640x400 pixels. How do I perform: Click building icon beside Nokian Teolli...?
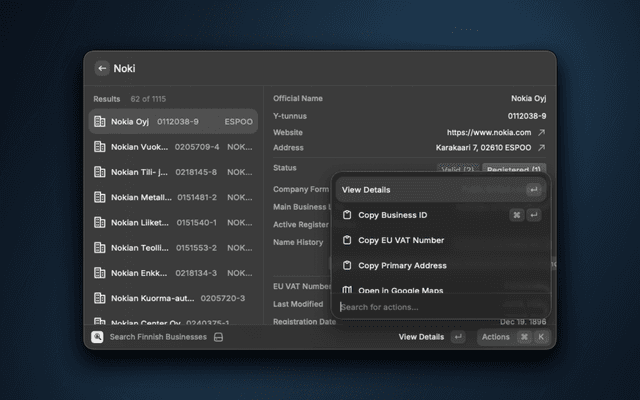[x=100, y=248]
